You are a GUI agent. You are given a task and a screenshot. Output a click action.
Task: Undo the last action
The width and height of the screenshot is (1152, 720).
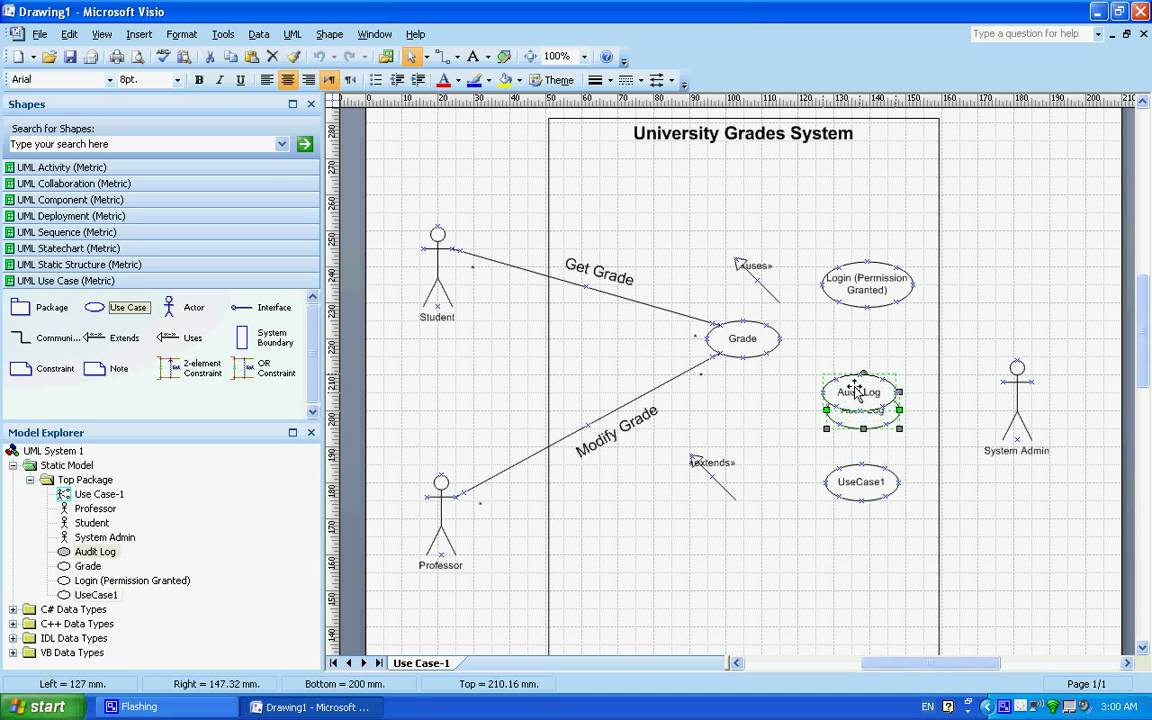[x=319, y=57]
